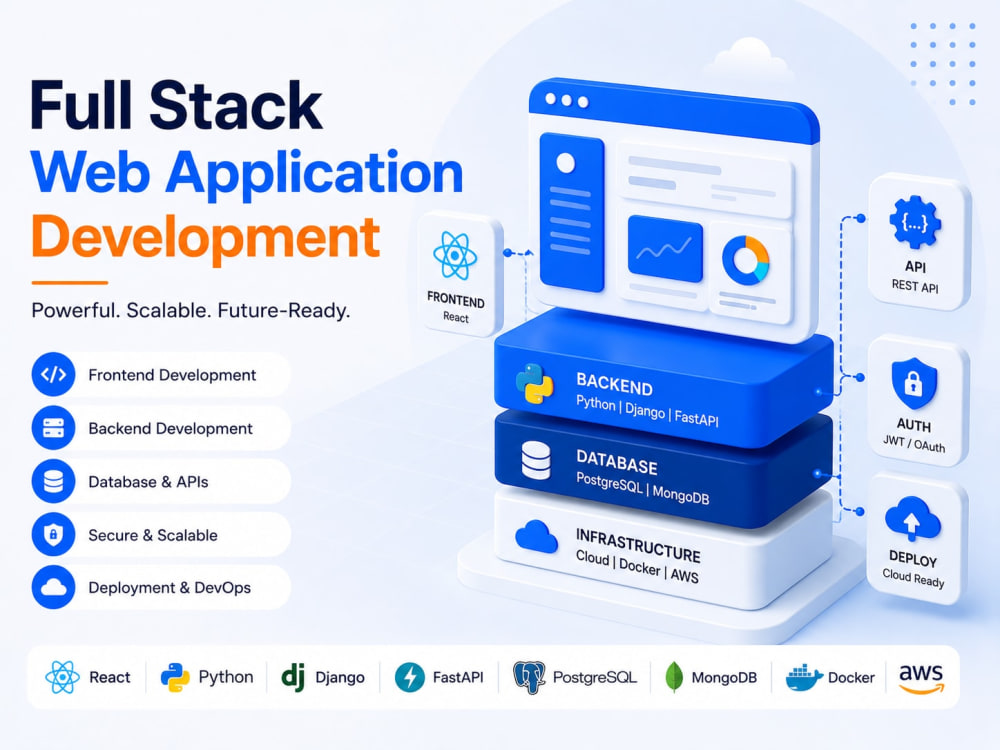
Task: Click the donut chart in browser mockup
Action: pos(746,260)
